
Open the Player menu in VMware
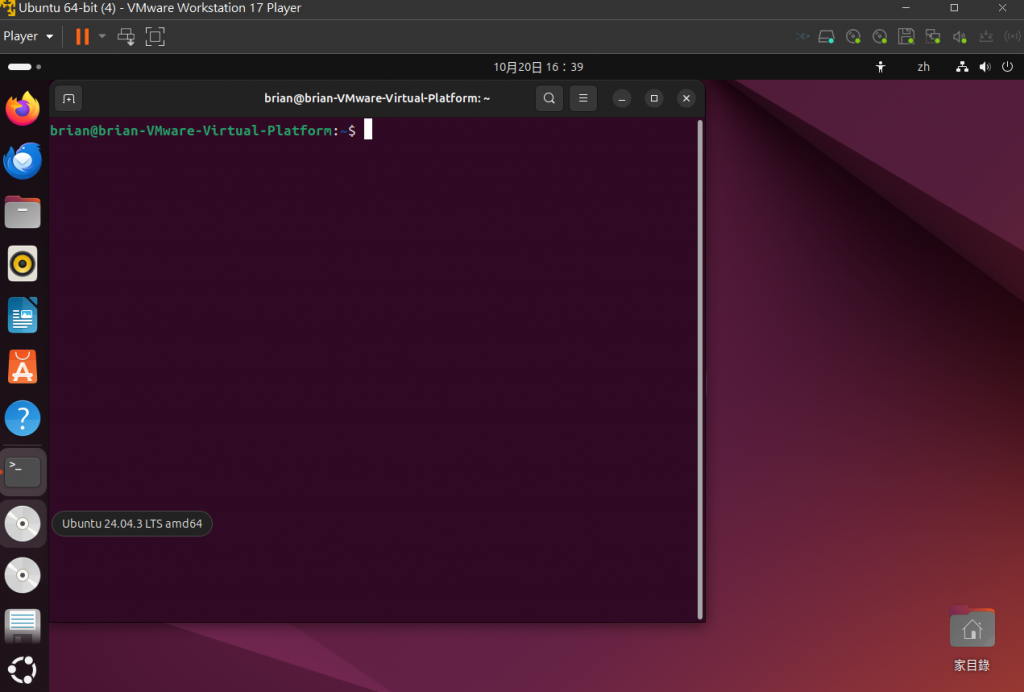(x=28, y=37)
